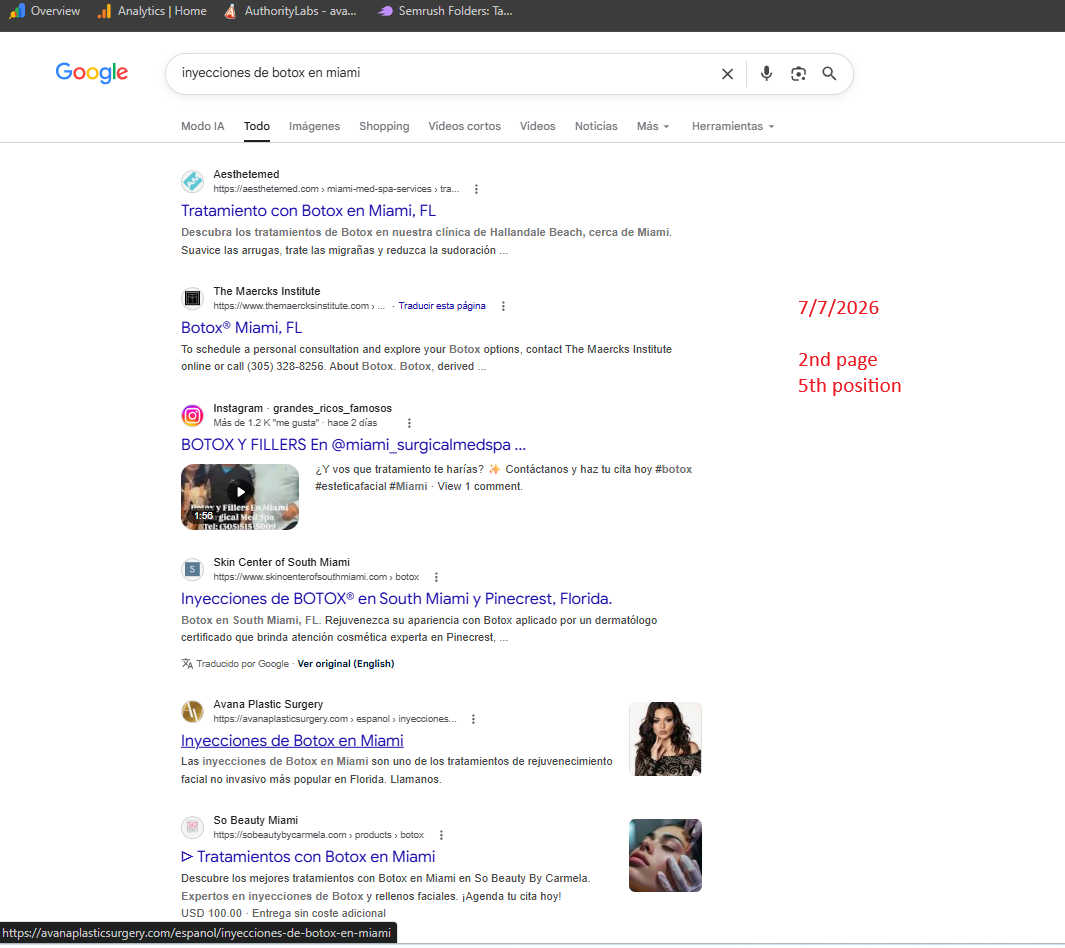Open more options for Maercks Institute result

(503, 306)
